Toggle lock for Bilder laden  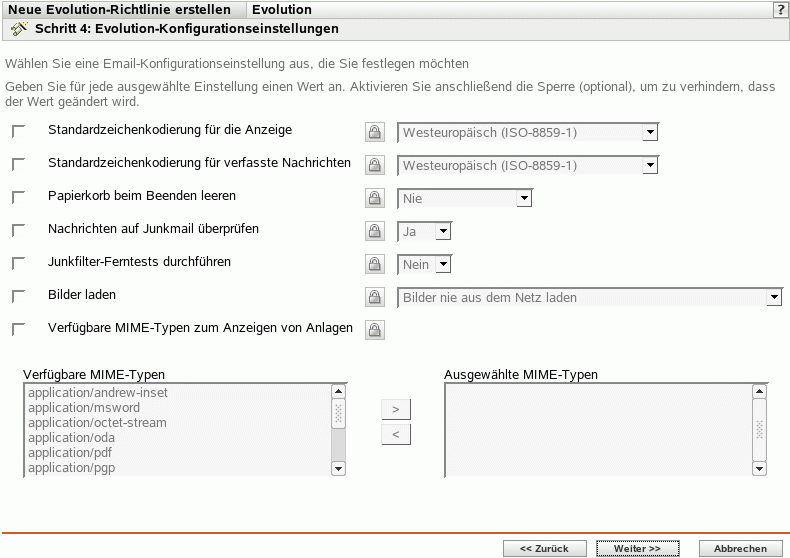coord(374,297)
